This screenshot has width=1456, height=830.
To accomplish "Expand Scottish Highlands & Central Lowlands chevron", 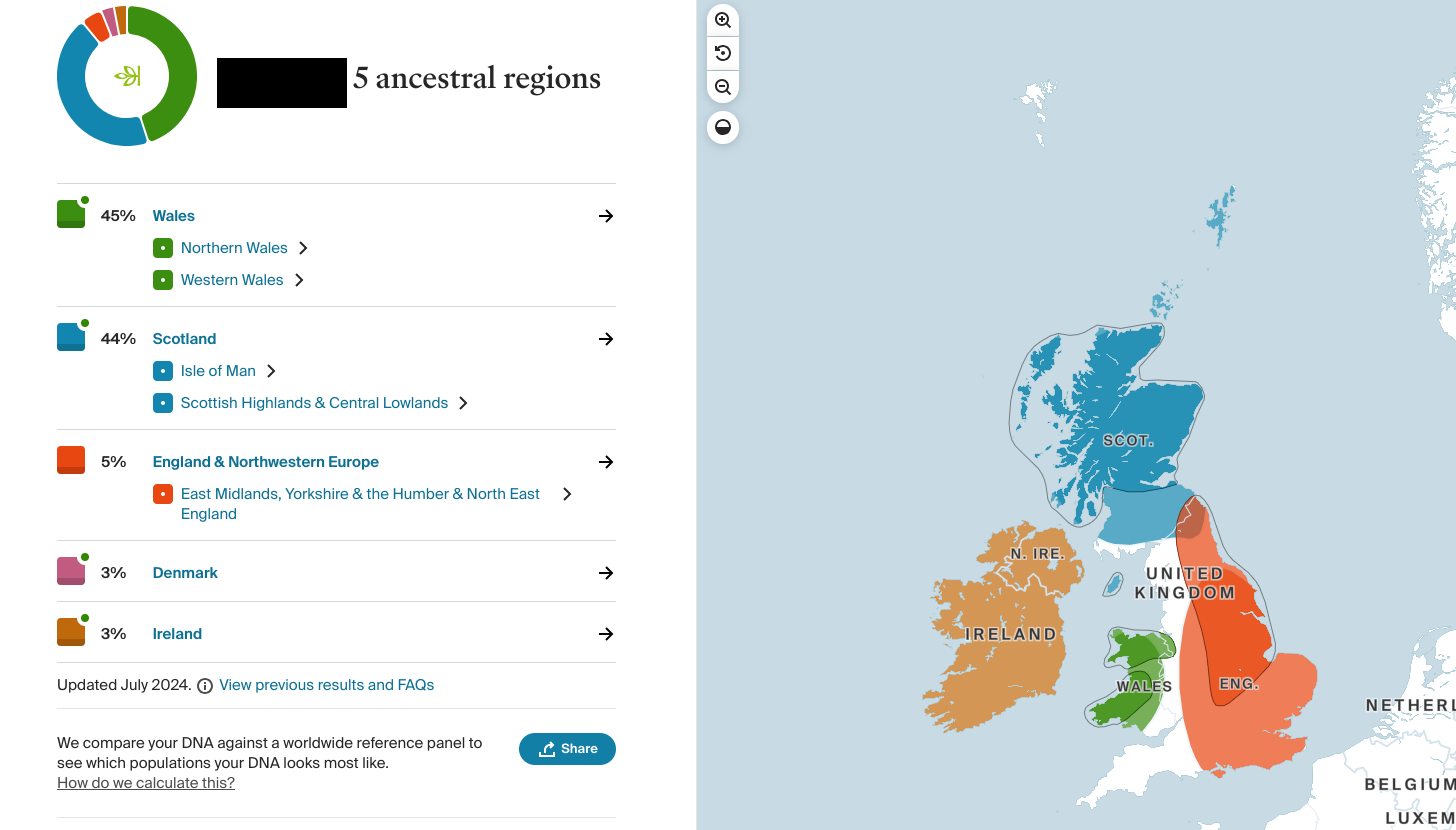I will point(463,403).
